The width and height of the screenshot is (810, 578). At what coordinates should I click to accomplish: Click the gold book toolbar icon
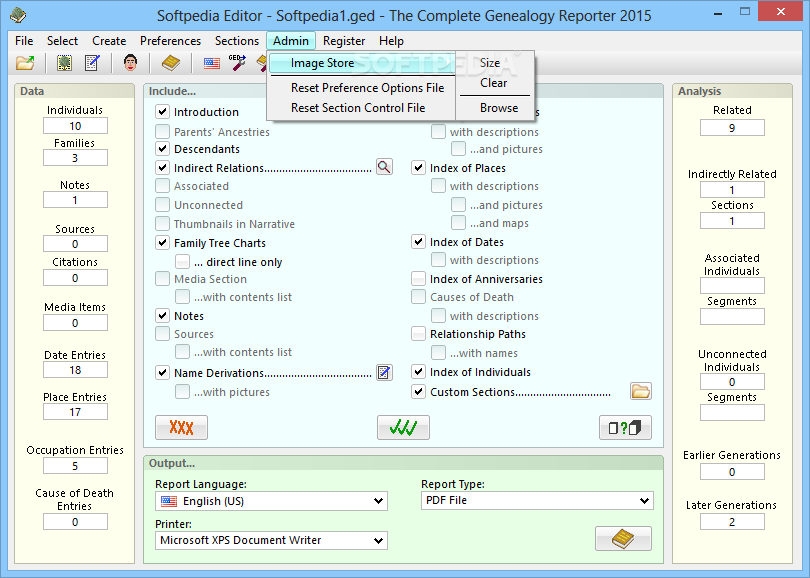point(170,63)
